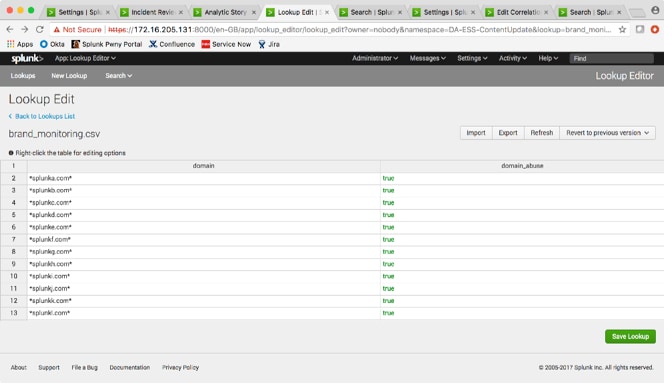Select the domain_abuse column header
The height and width of the screenshot is (383, 664).
(522, 166)
